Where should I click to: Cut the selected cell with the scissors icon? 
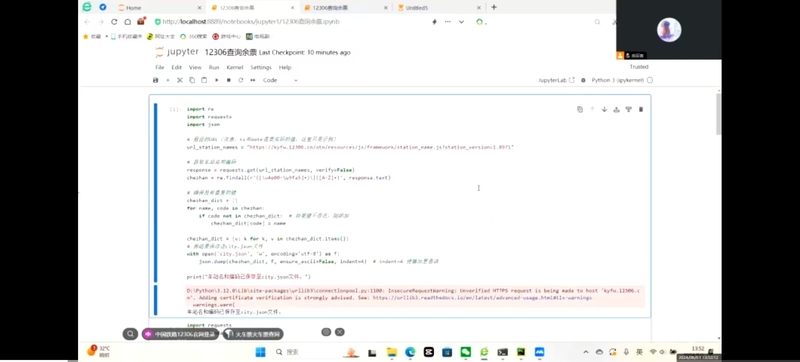[180, 80]
